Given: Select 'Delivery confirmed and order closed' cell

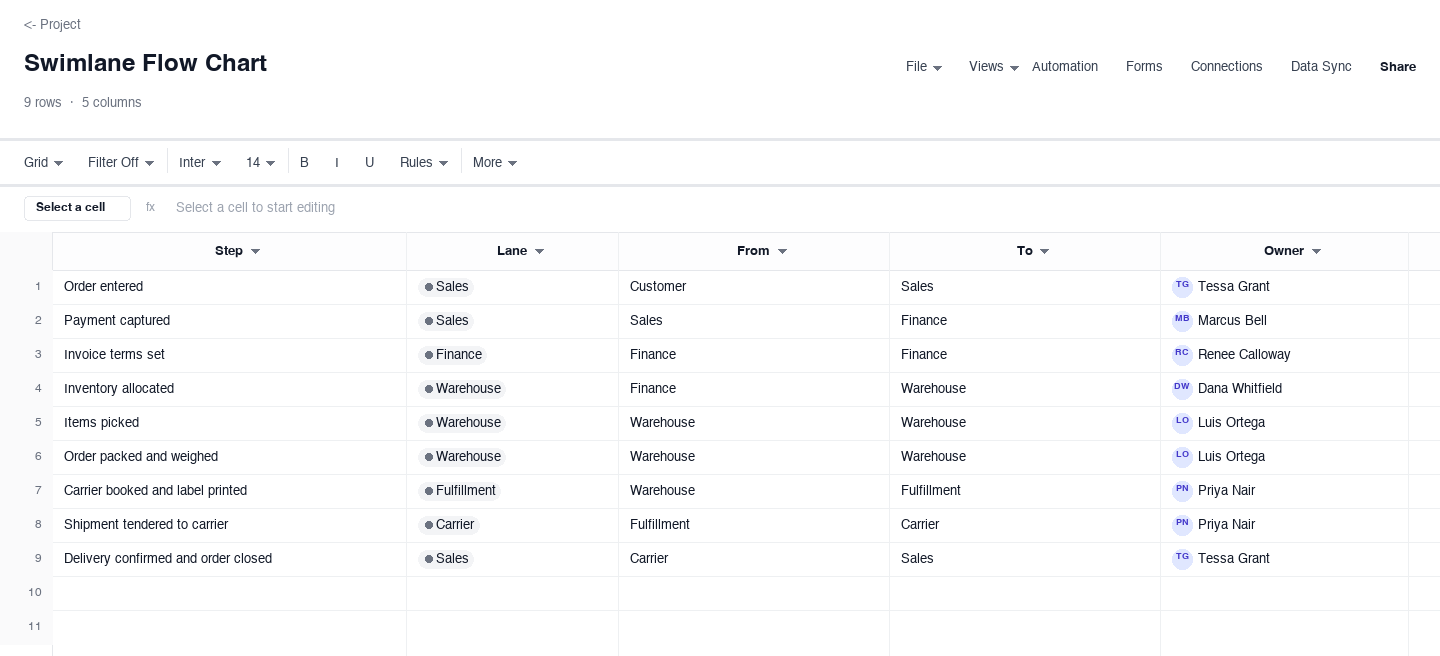Looking at the screenshot, I should point(229,559).
